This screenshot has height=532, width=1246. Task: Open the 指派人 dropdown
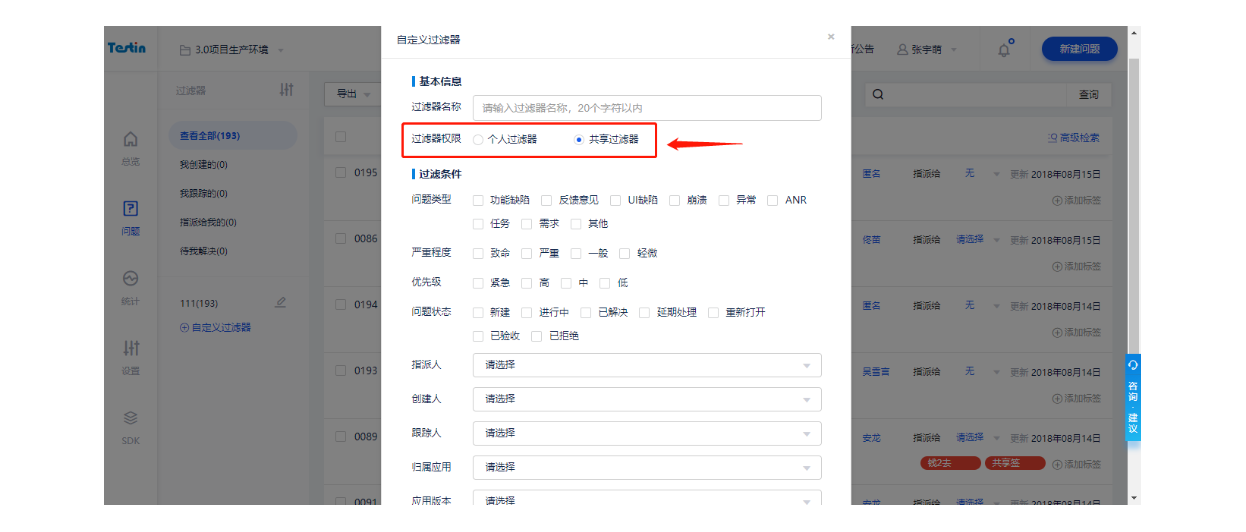647,365
